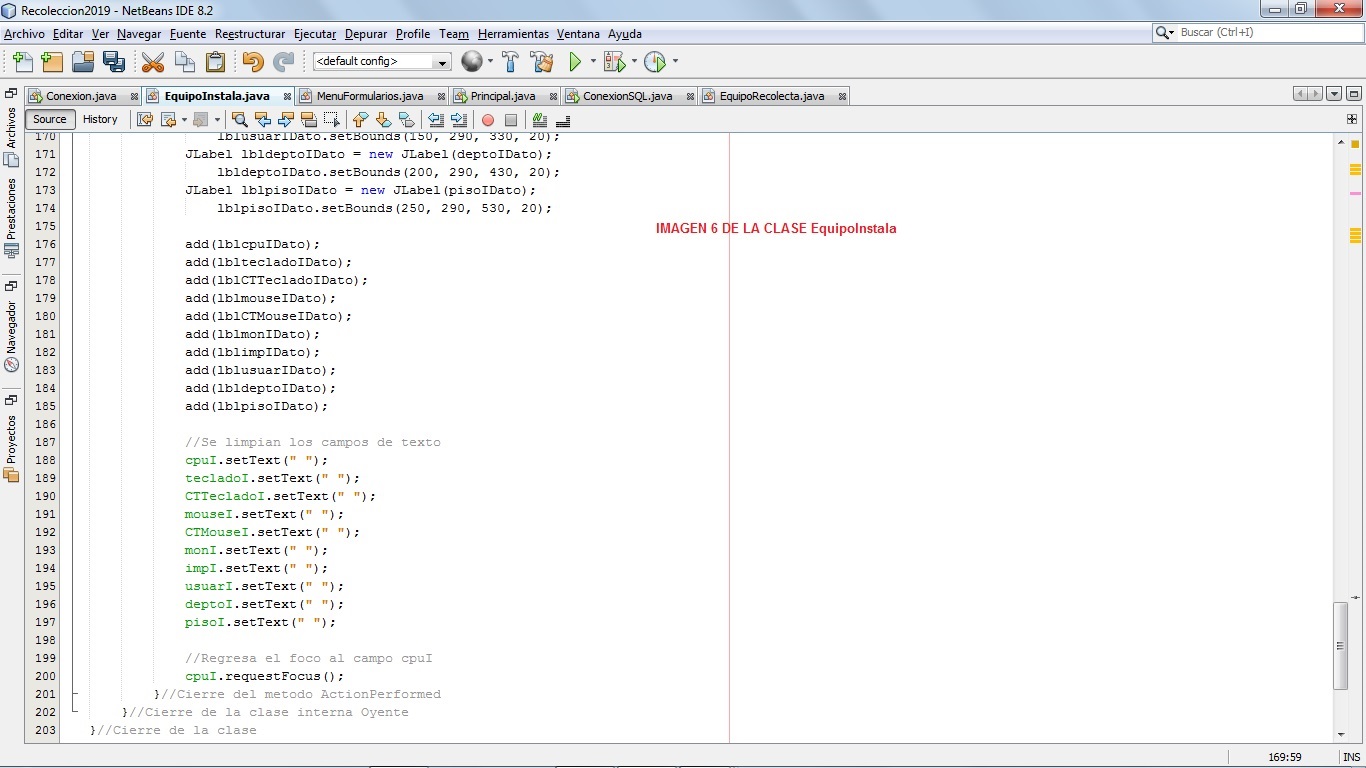Click the Open Project folder icon
Screen dimensions: 1366x768
(x=83, y=62)
